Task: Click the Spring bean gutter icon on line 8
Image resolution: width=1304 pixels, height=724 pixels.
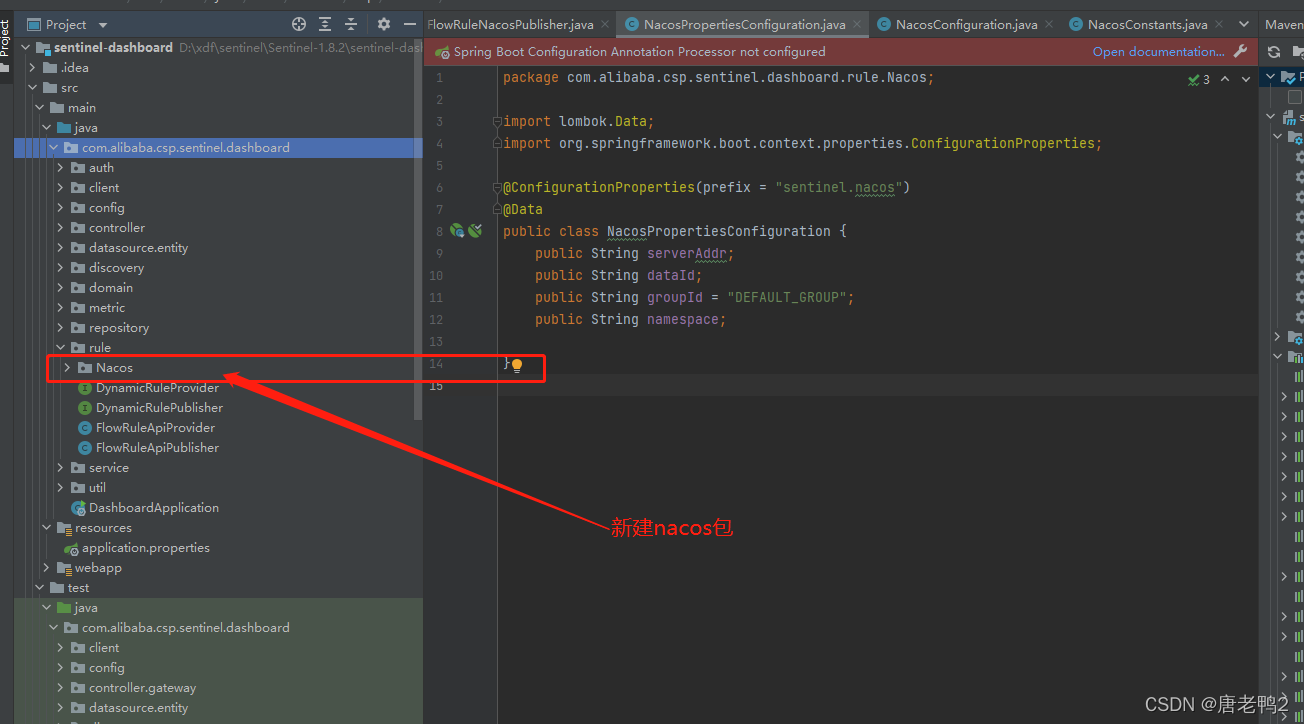Action: (x=457, y=231)
